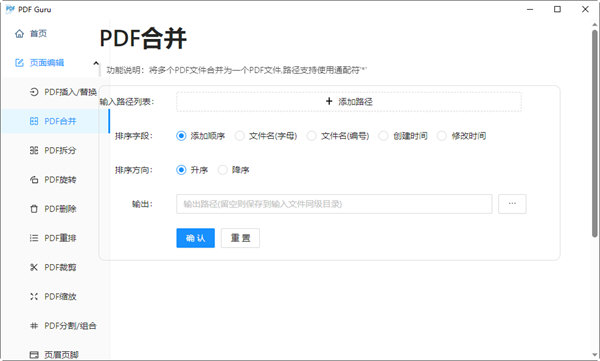Click the PDF拆分 split icon

[x=34, y=150]
